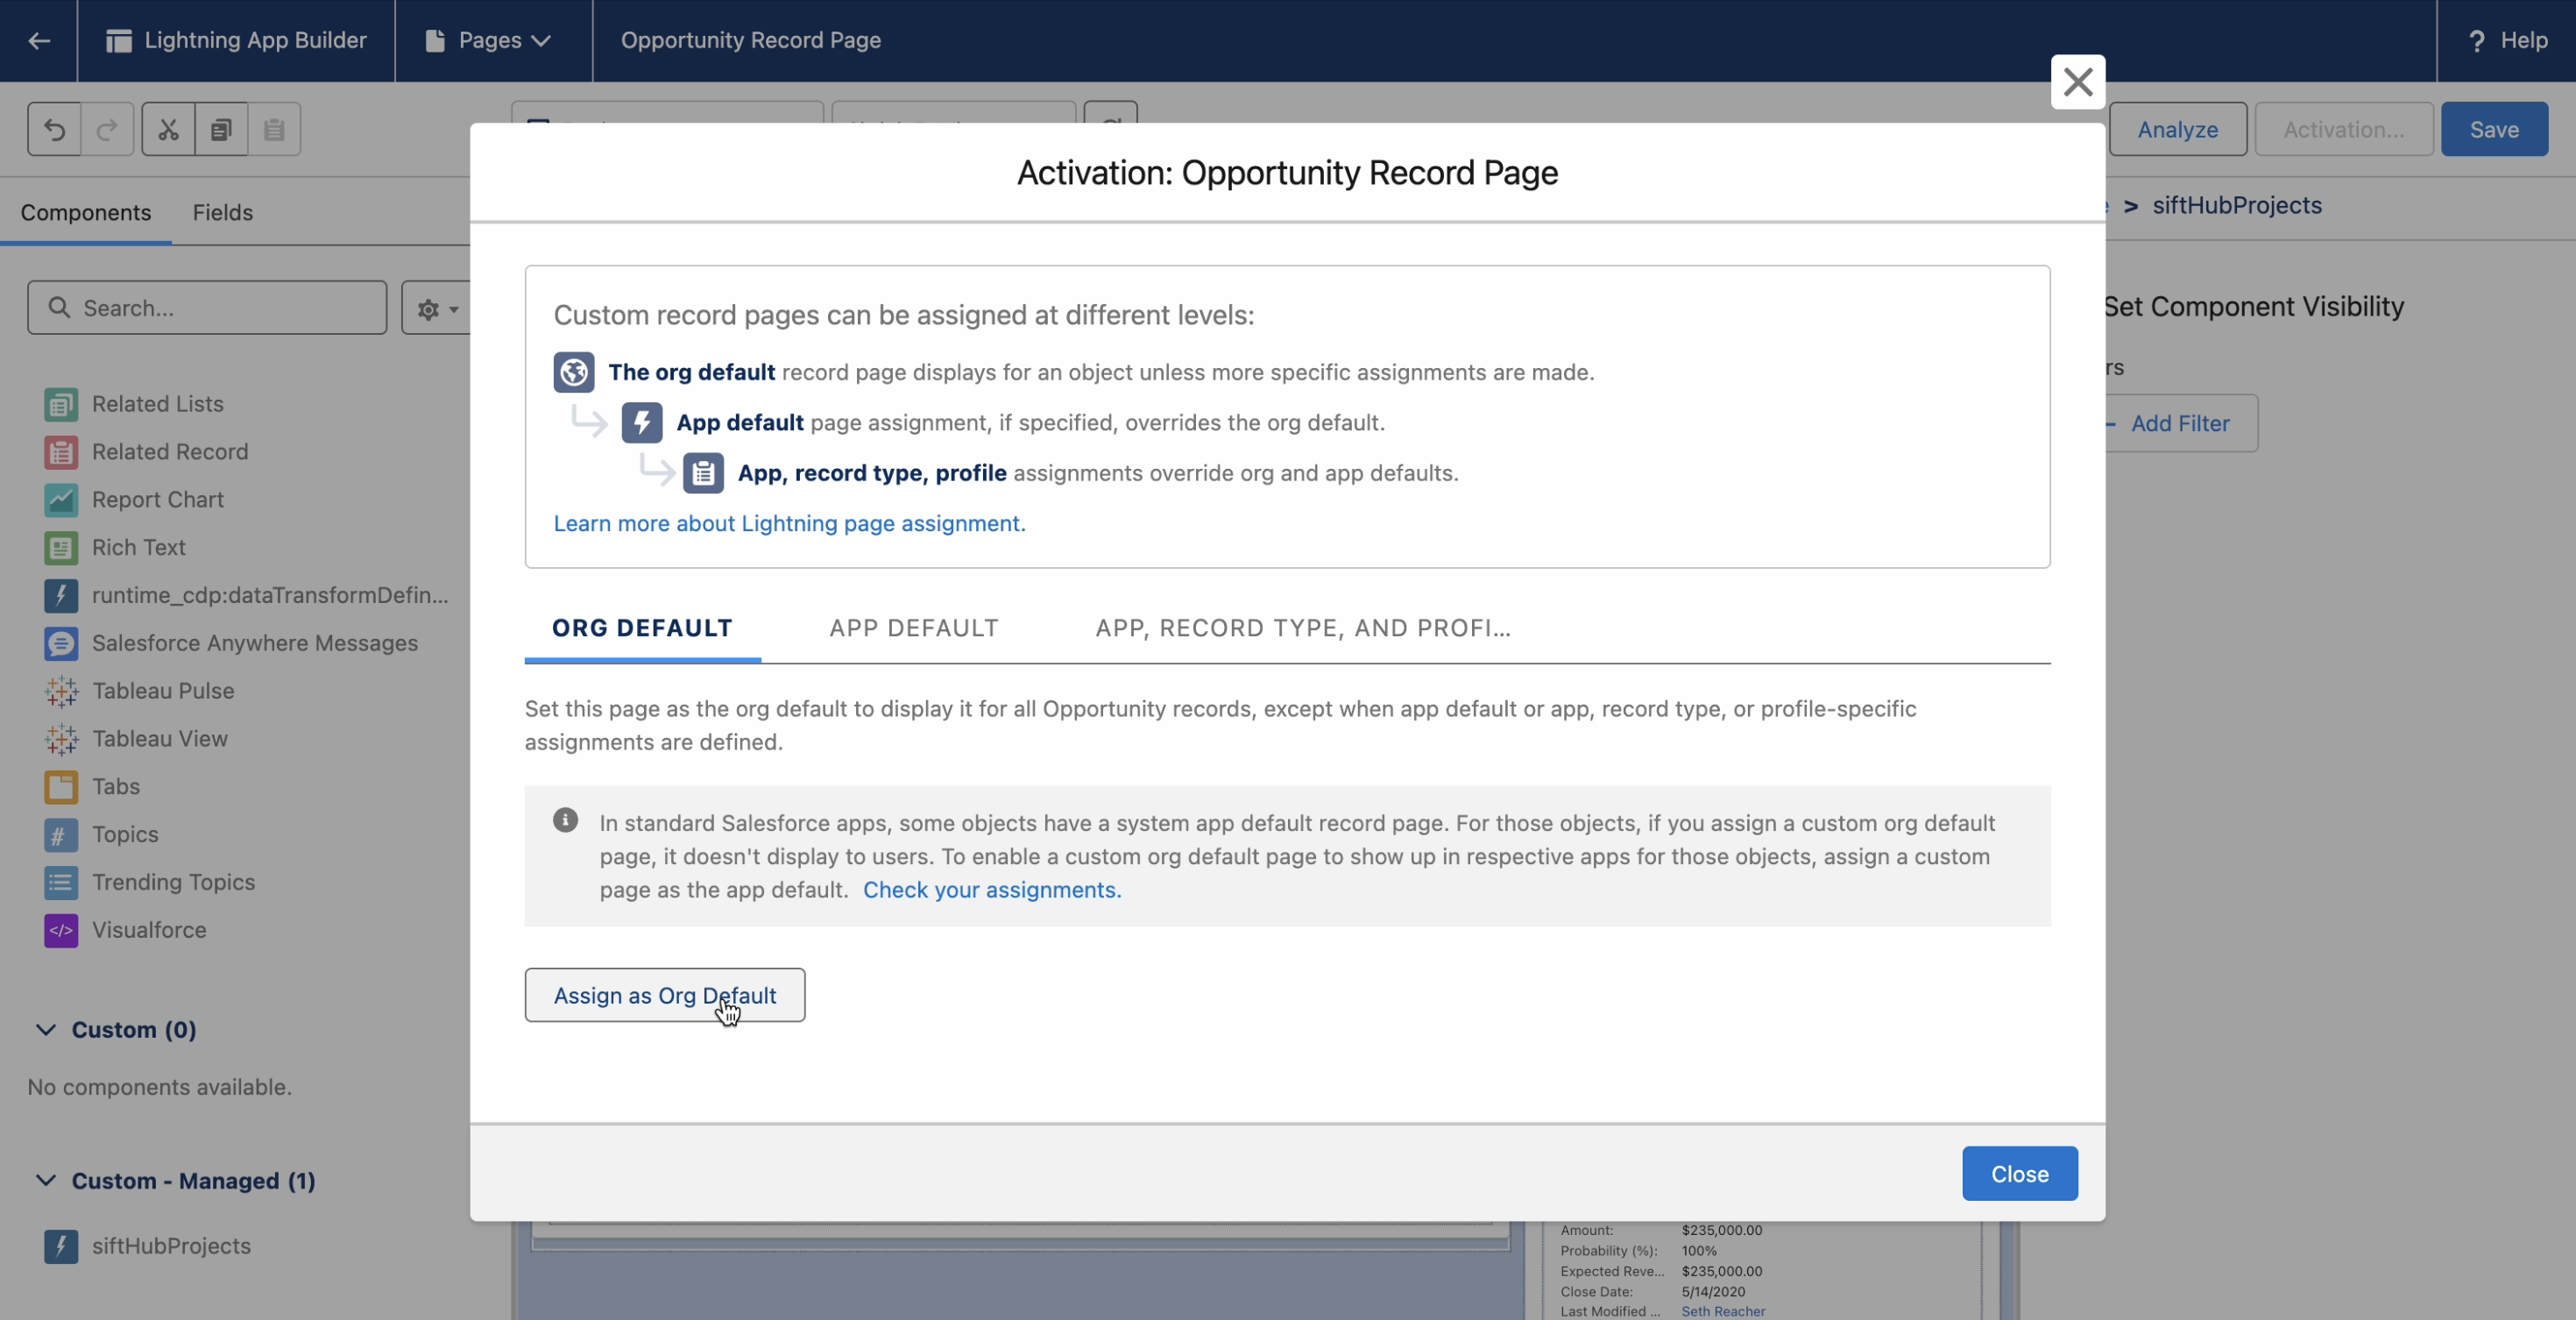
Task: Click the back arrow icon
Action: pos(39,40)
